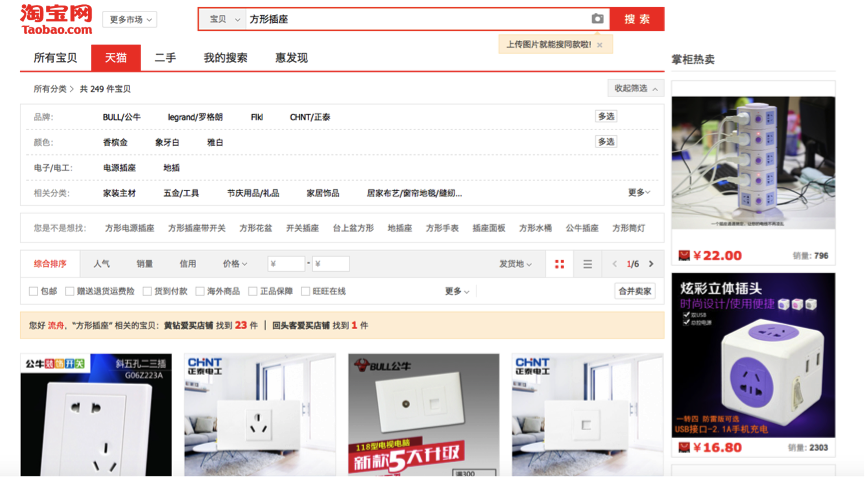The width and height of the screenshot is (865, 477).
Task: Sort by 信用 credit
Action: point(188,264)
